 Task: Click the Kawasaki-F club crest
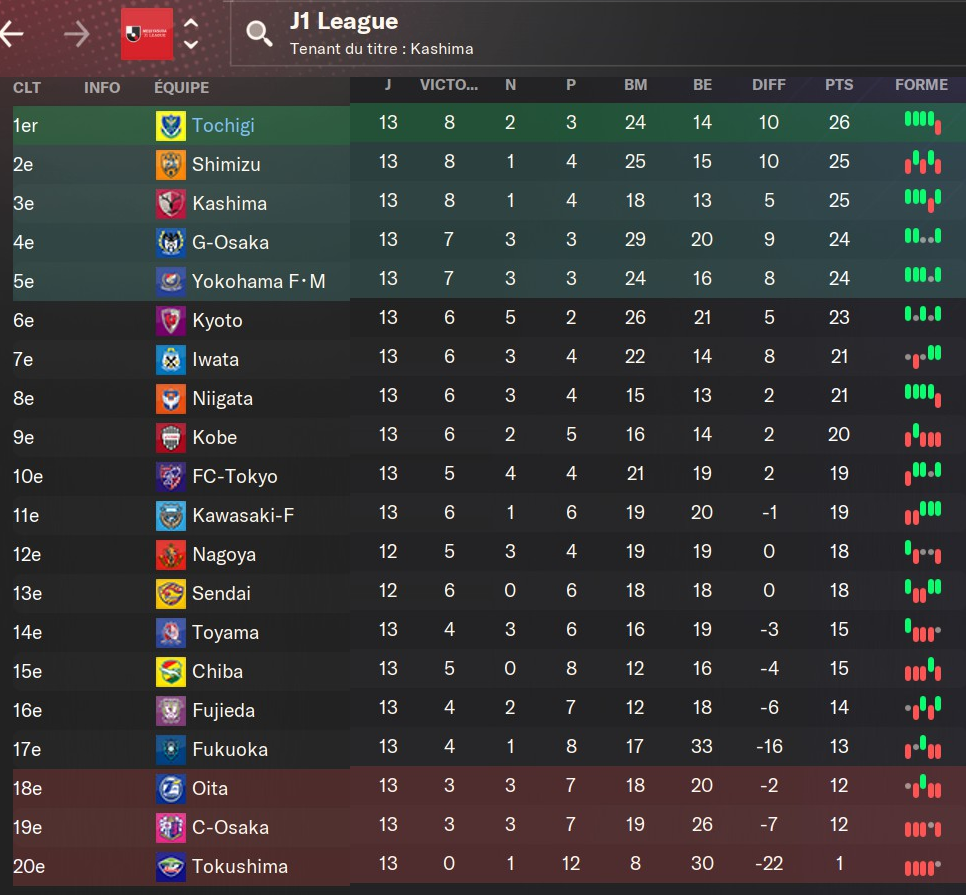coord(170,515)
